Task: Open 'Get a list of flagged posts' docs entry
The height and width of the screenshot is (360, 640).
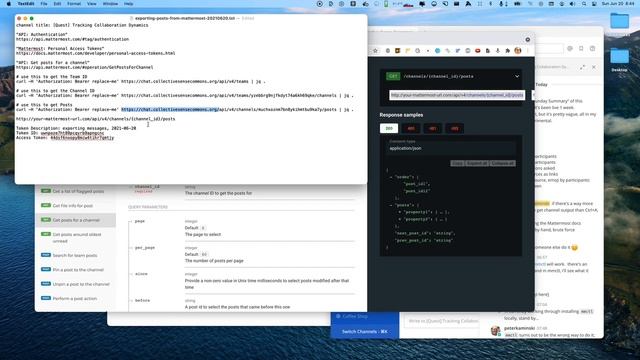Action: coord(78,191)
